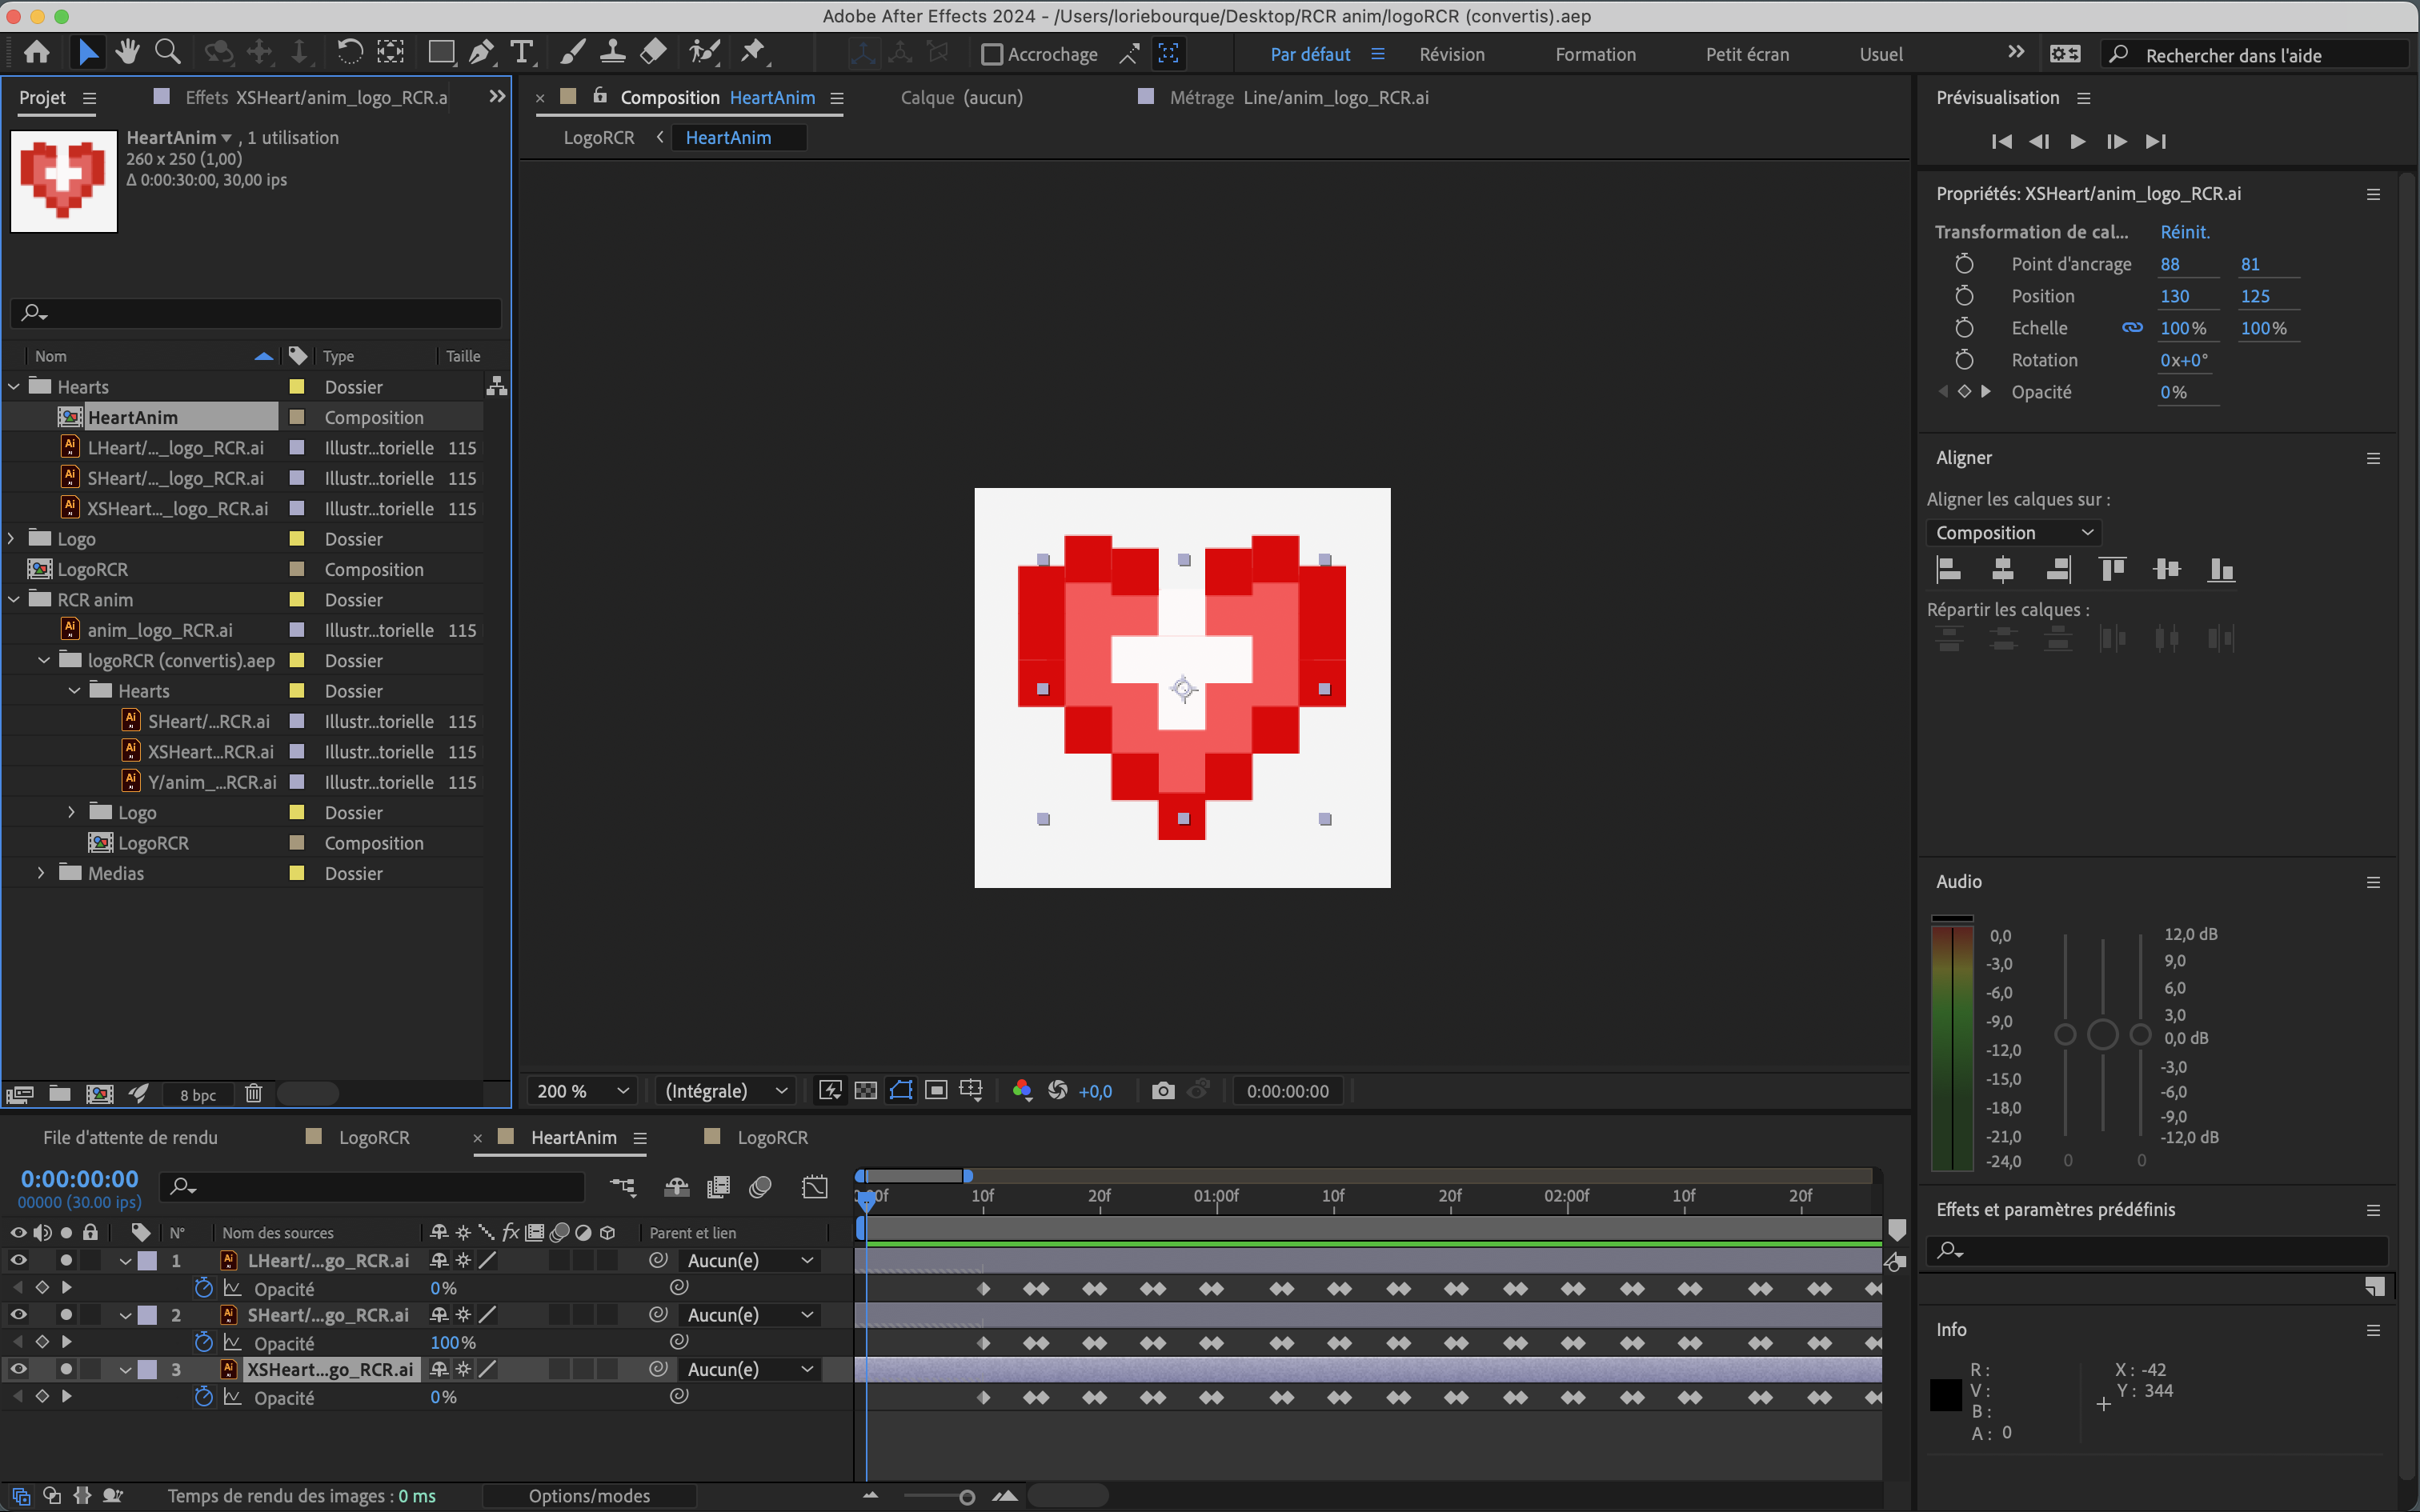The width and height of the screenshot is (2420, 1512).
Task: Enable motion blur switch in timeline header
Action: [759, 1187]
